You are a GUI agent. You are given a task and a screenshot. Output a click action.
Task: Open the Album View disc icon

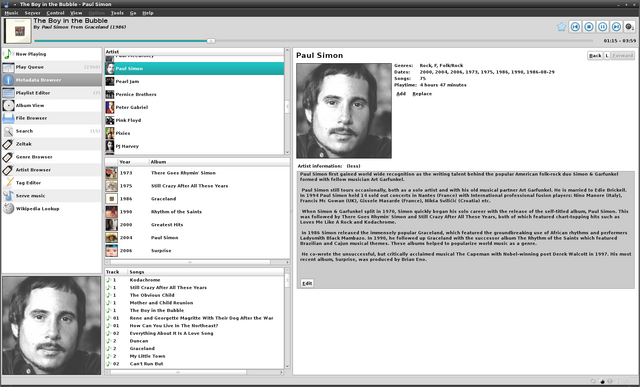point(8,105)
